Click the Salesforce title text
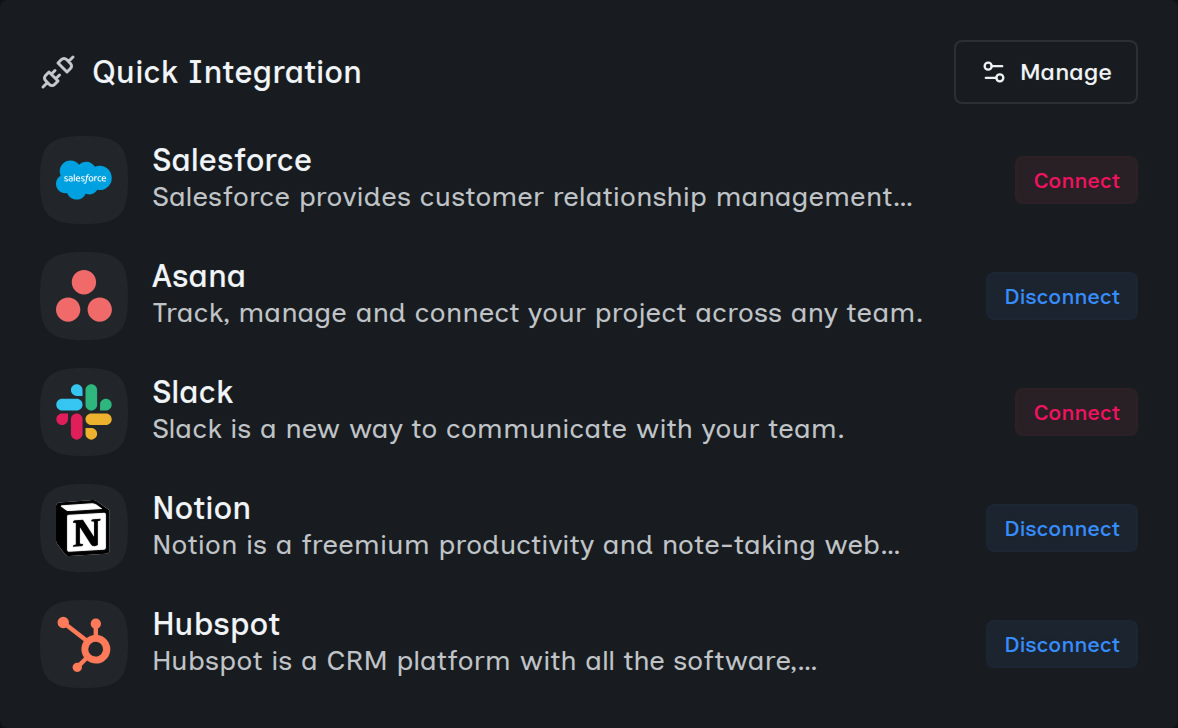 [231, 159]
